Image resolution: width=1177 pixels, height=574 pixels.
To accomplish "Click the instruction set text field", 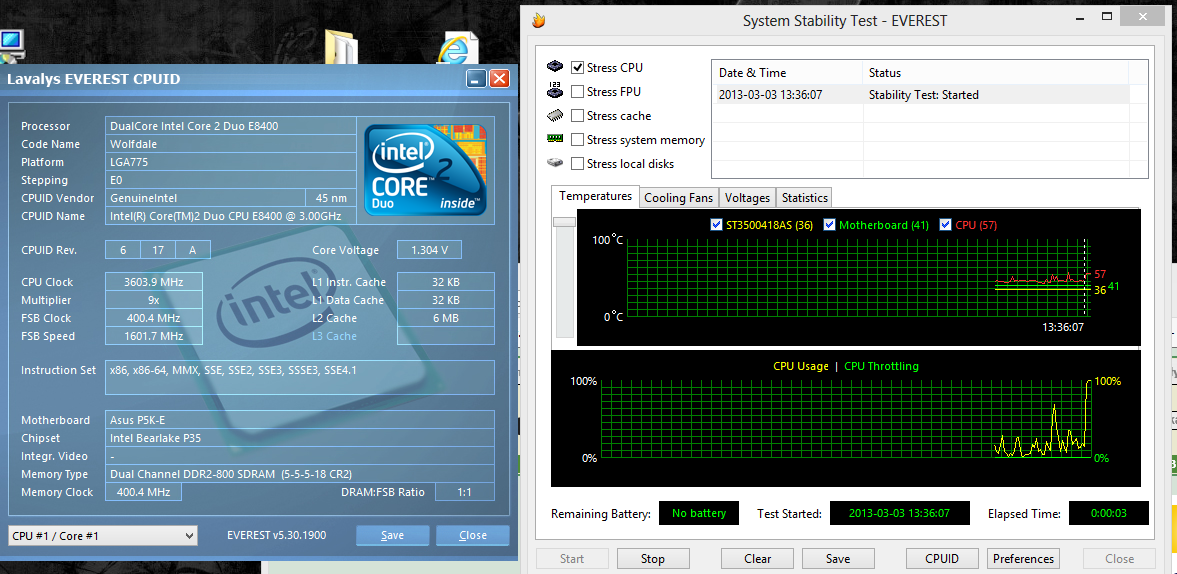I will pos(300,377).
